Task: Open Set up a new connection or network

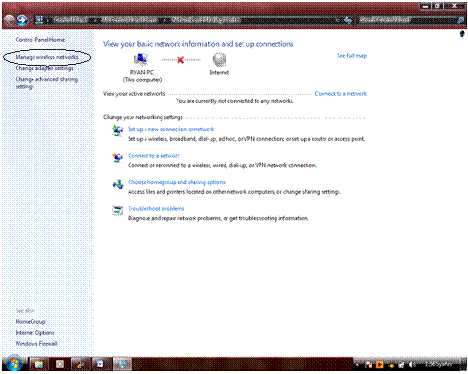Action: 171,129
